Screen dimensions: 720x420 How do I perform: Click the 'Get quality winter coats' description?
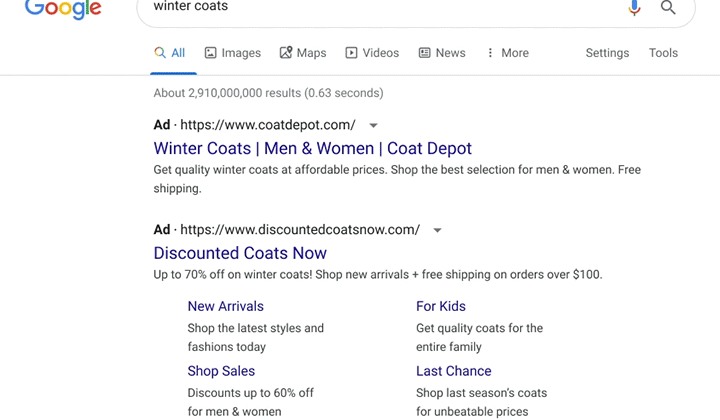(x=397, y=179)
